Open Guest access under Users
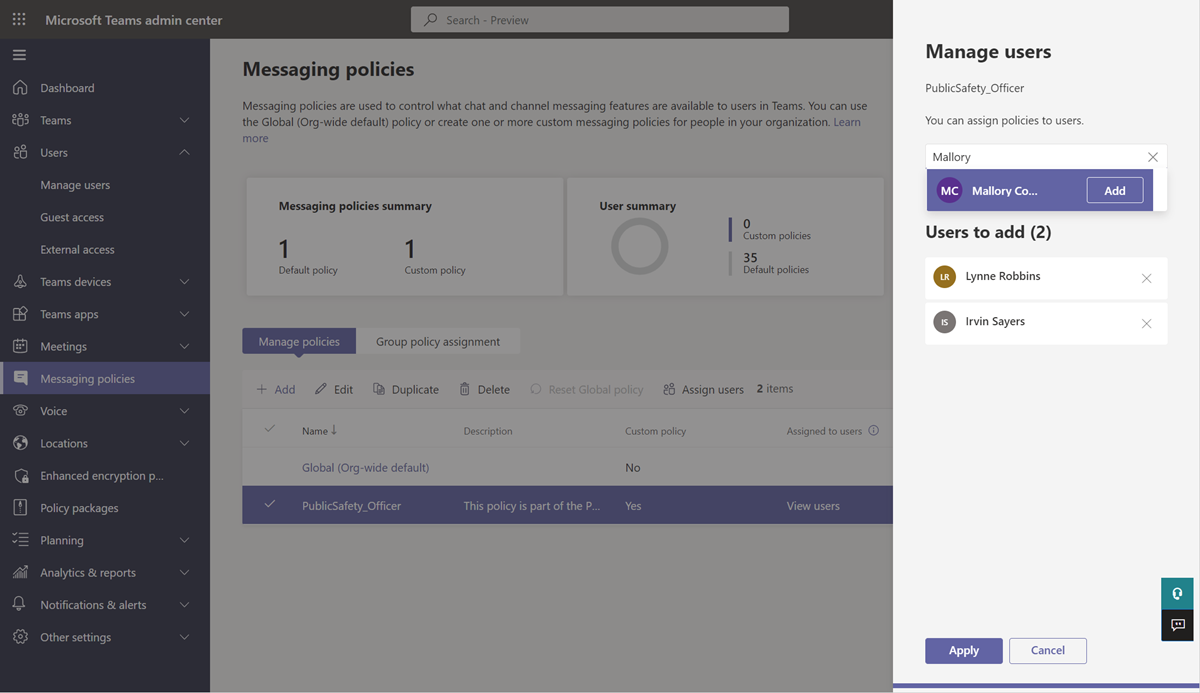Image resolution: width=1200 pixels, height=693 pixels. (x=72, y=217)
